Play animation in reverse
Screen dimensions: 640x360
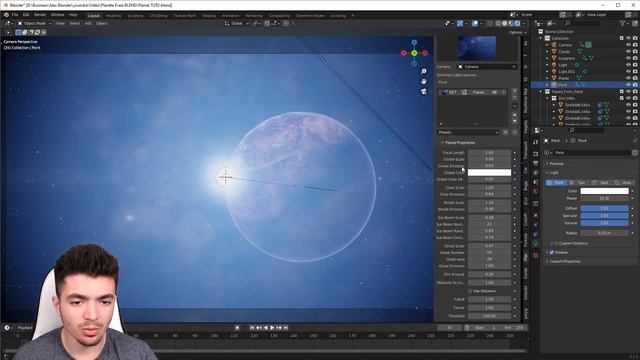click(266, 327)
